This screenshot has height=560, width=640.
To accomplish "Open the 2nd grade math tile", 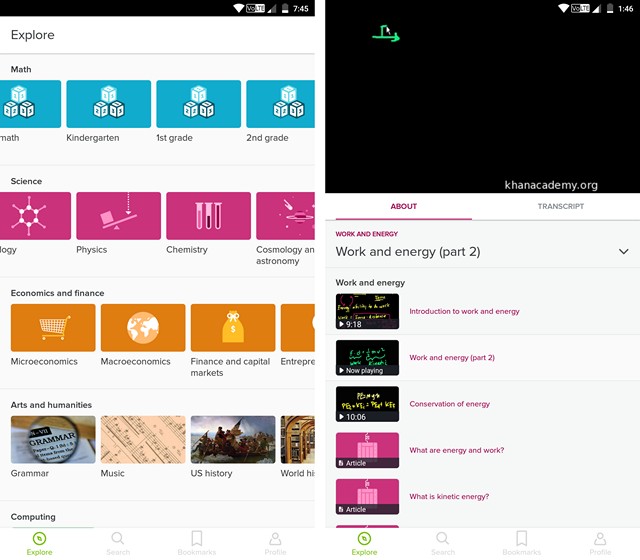I will [280, 104].
